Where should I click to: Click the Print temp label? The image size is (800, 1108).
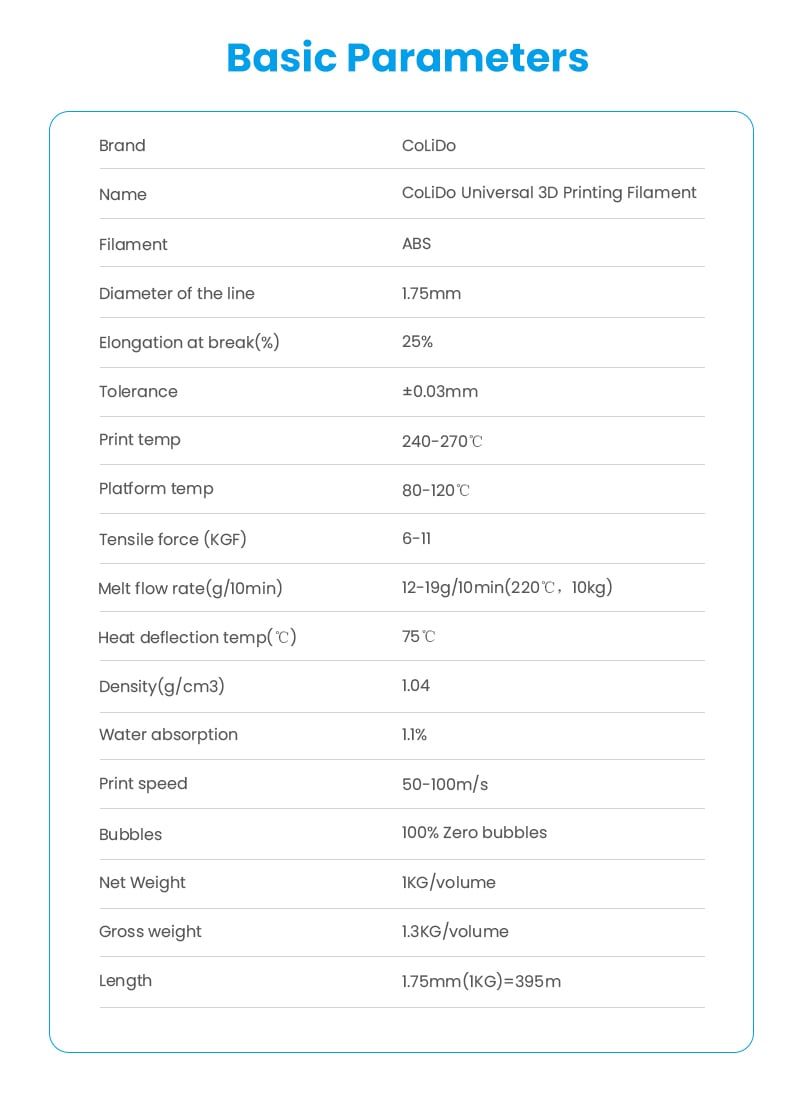[139, 440]
